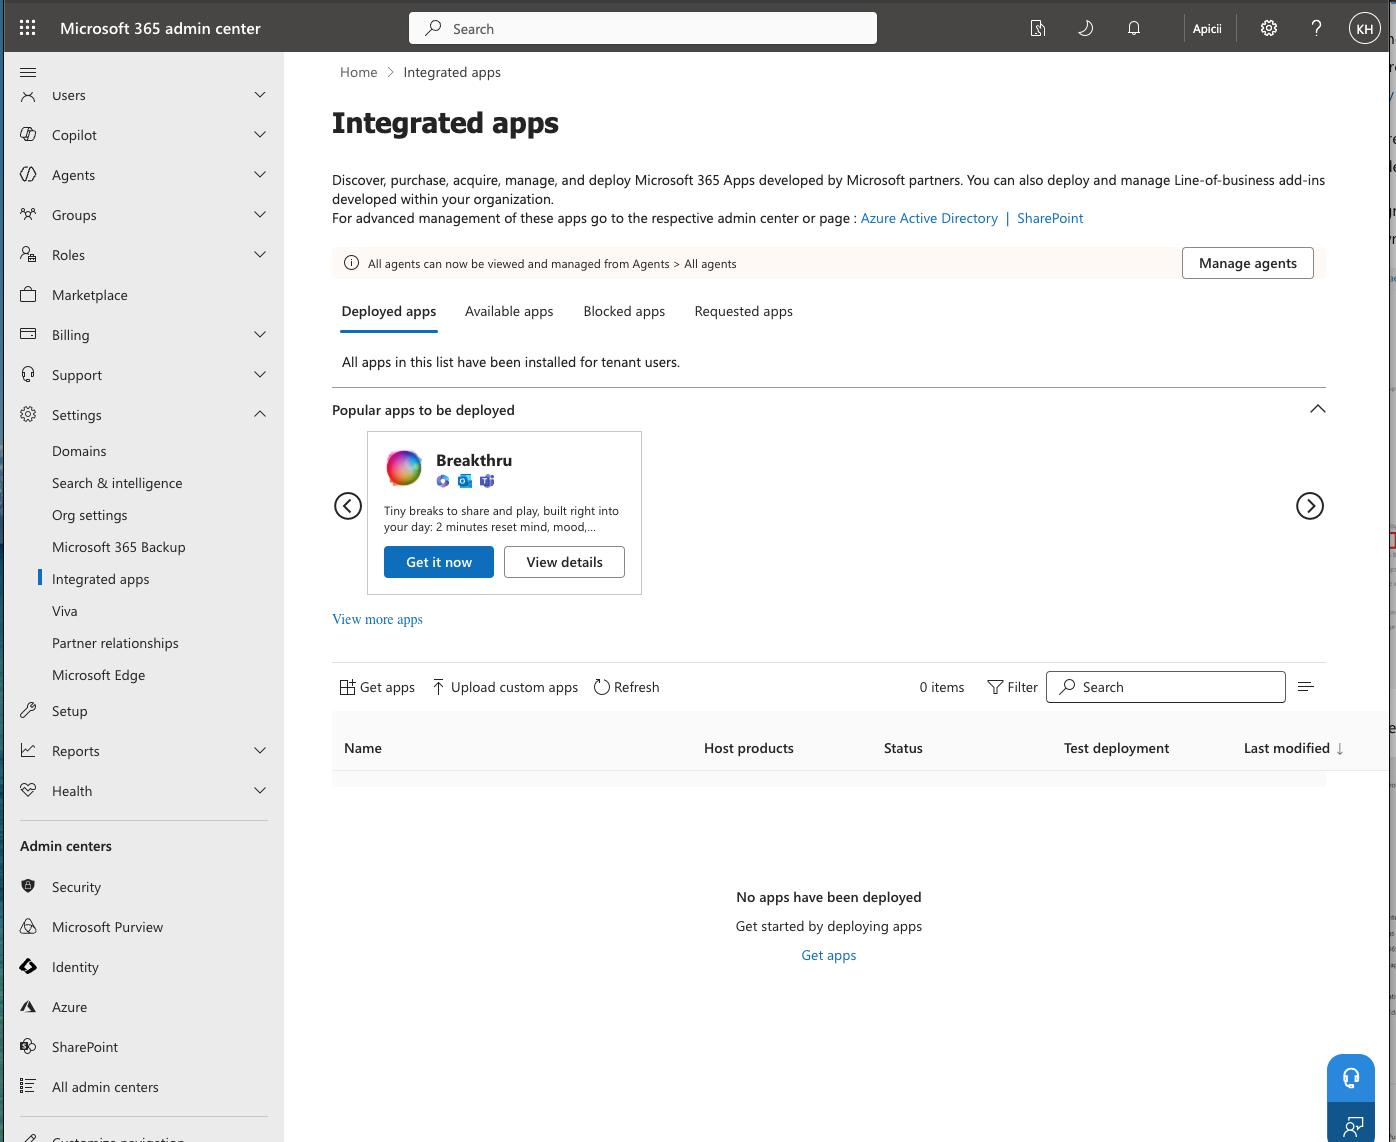Click the Reports chart icon
Screen dimensions: 1396x1142
point(28,750)
